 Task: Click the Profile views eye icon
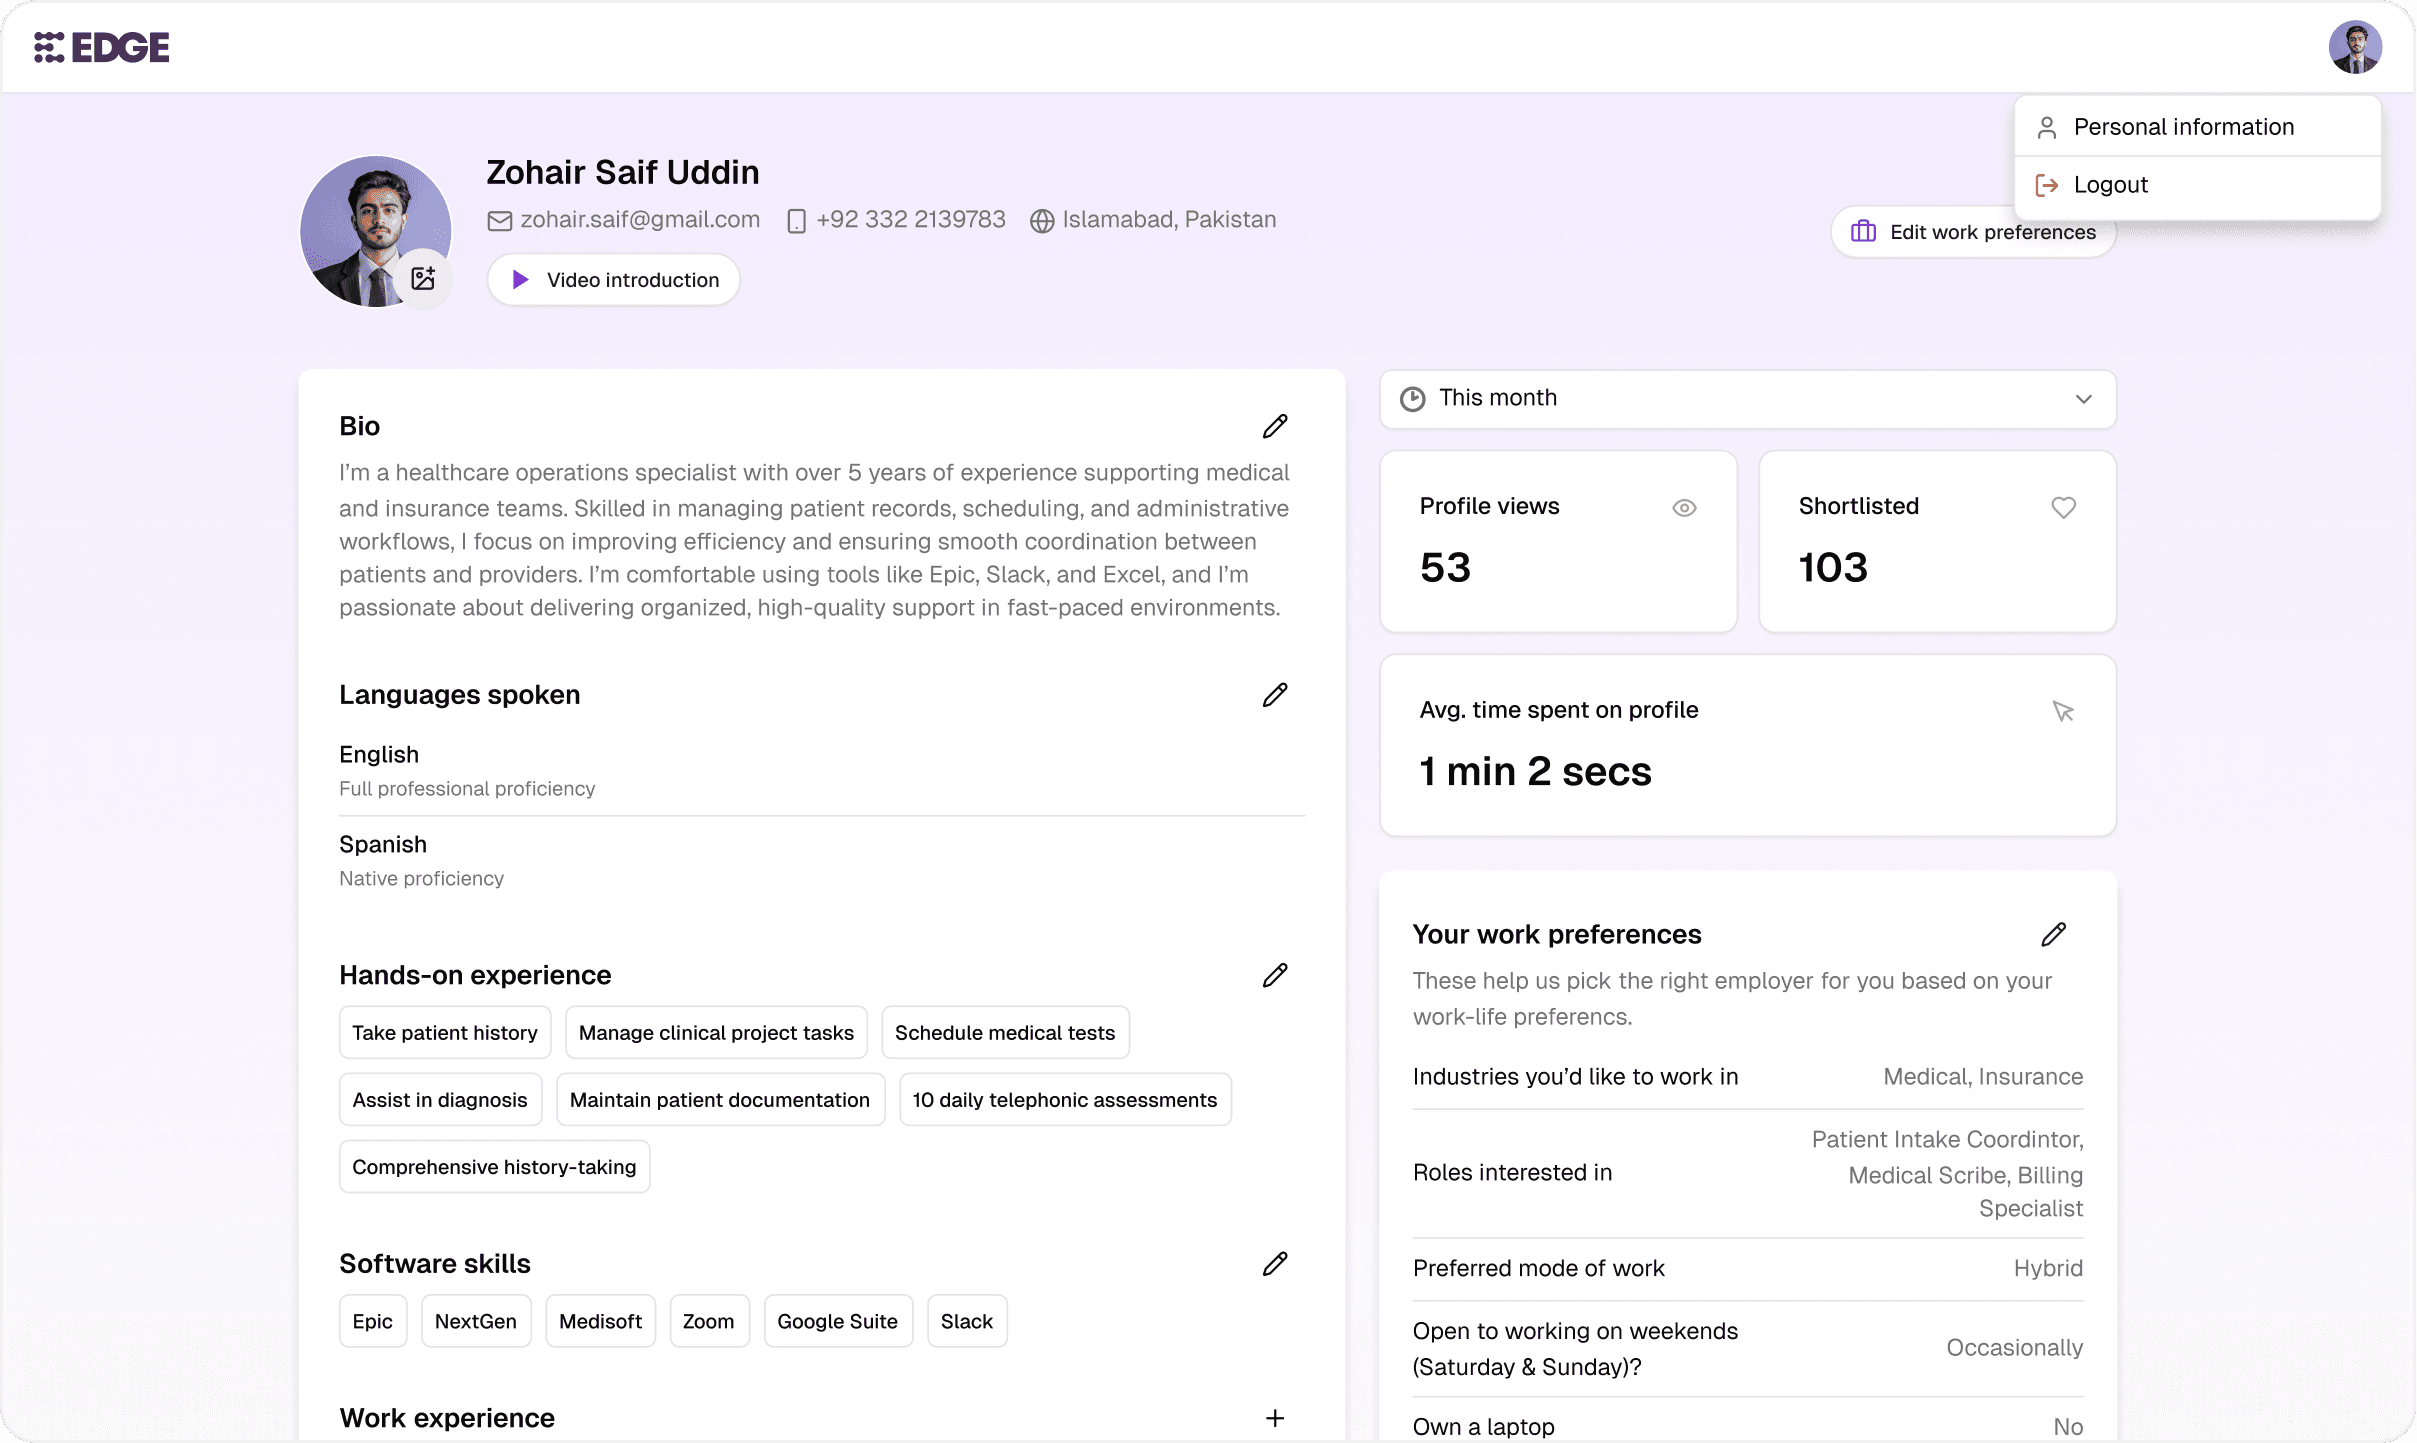point(1684,507)
